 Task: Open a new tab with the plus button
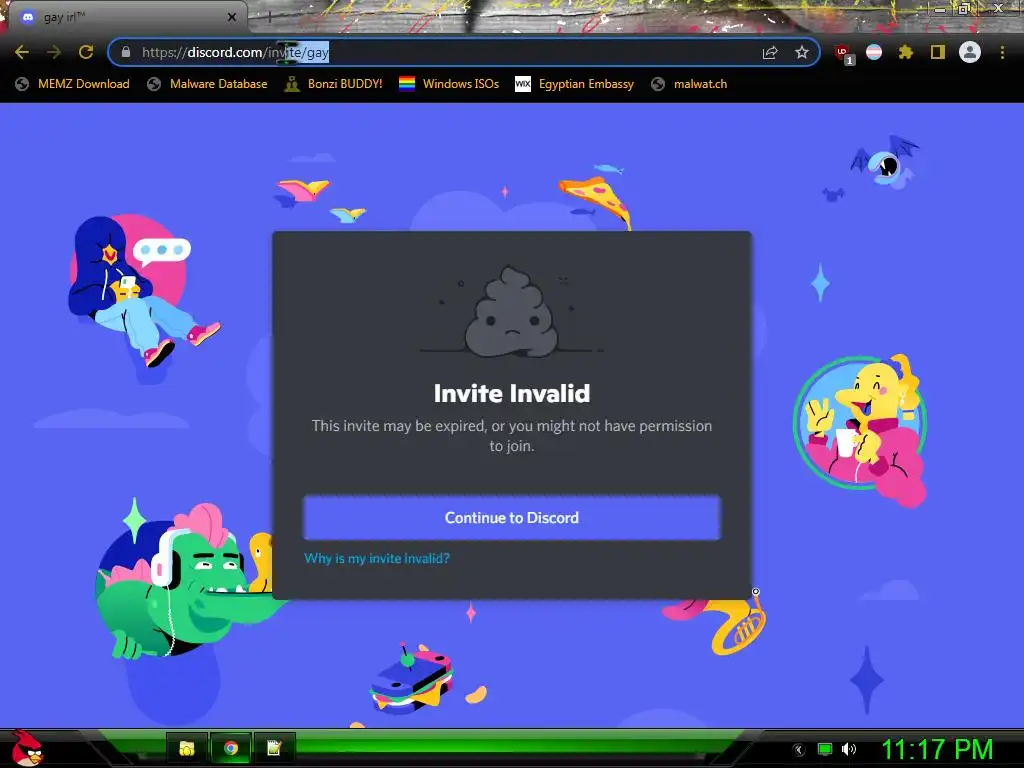click(269, 18)
